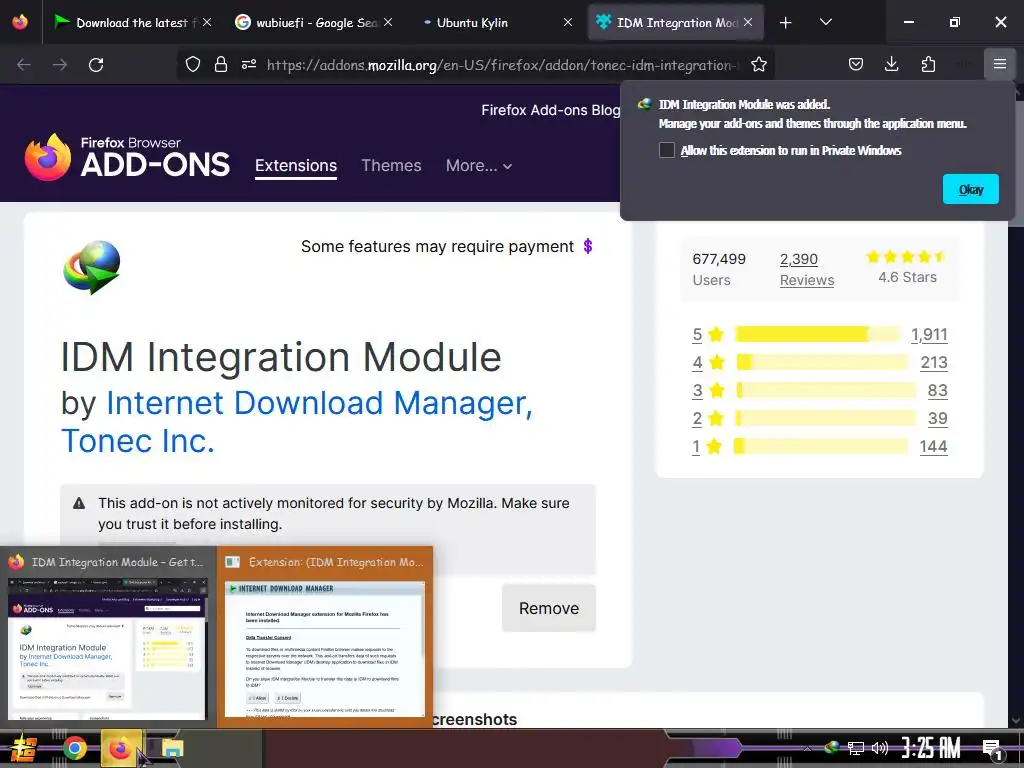Select 'Extension: (IDM Integration Mo...' window preview
The height and width of the screenshot is (768, 1024).
coord(325,636)
